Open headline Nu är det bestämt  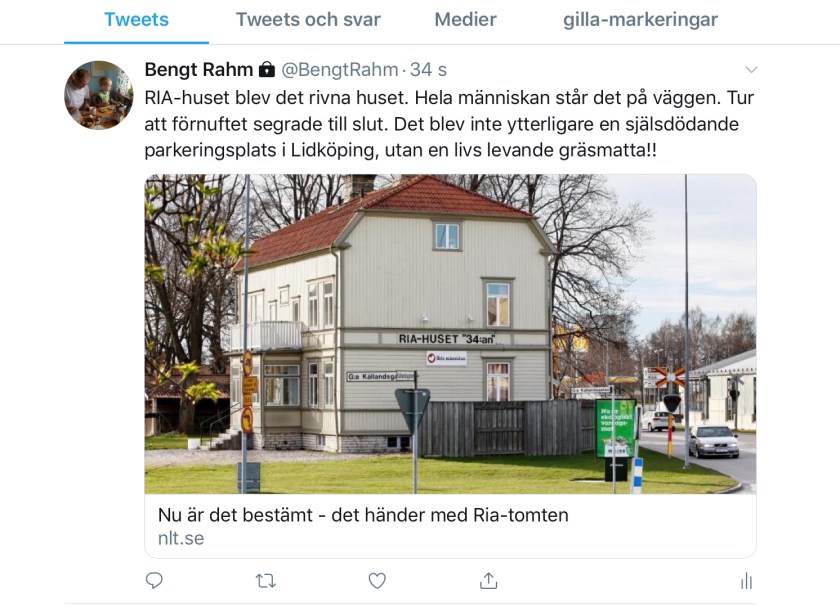click(x=363, y=515)
